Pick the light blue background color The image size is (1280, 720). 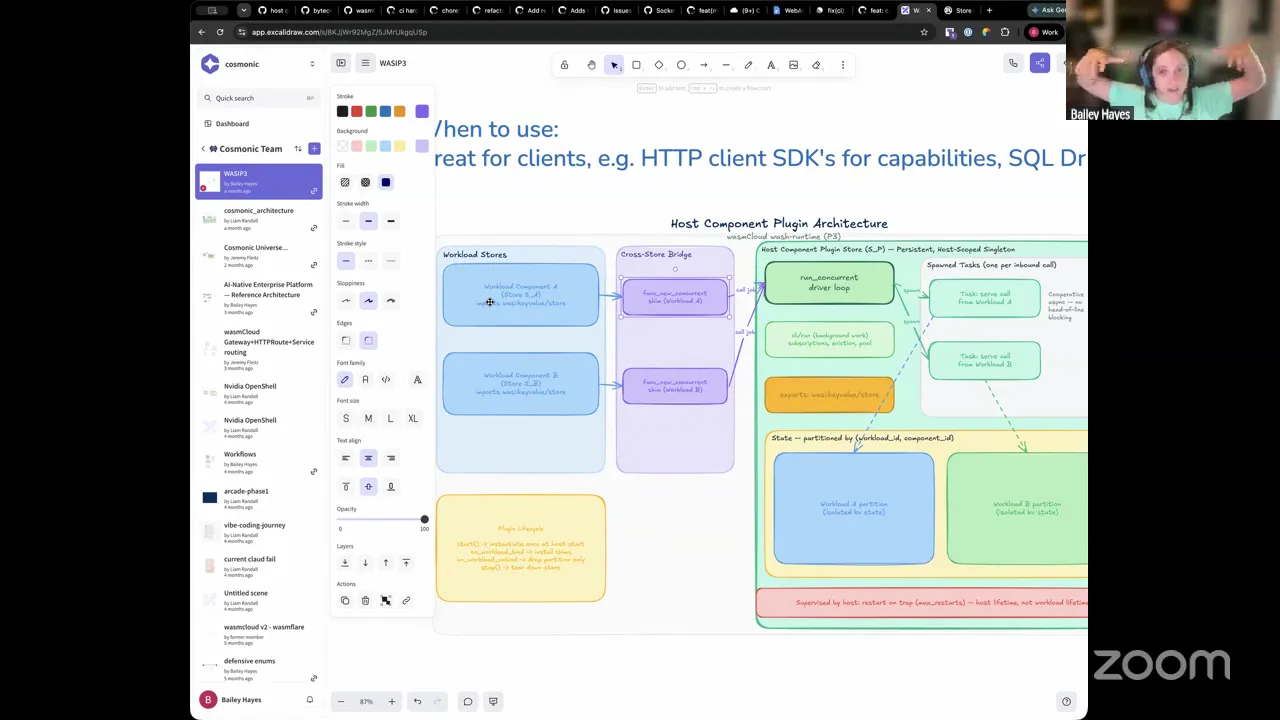(x=385, y=146)
